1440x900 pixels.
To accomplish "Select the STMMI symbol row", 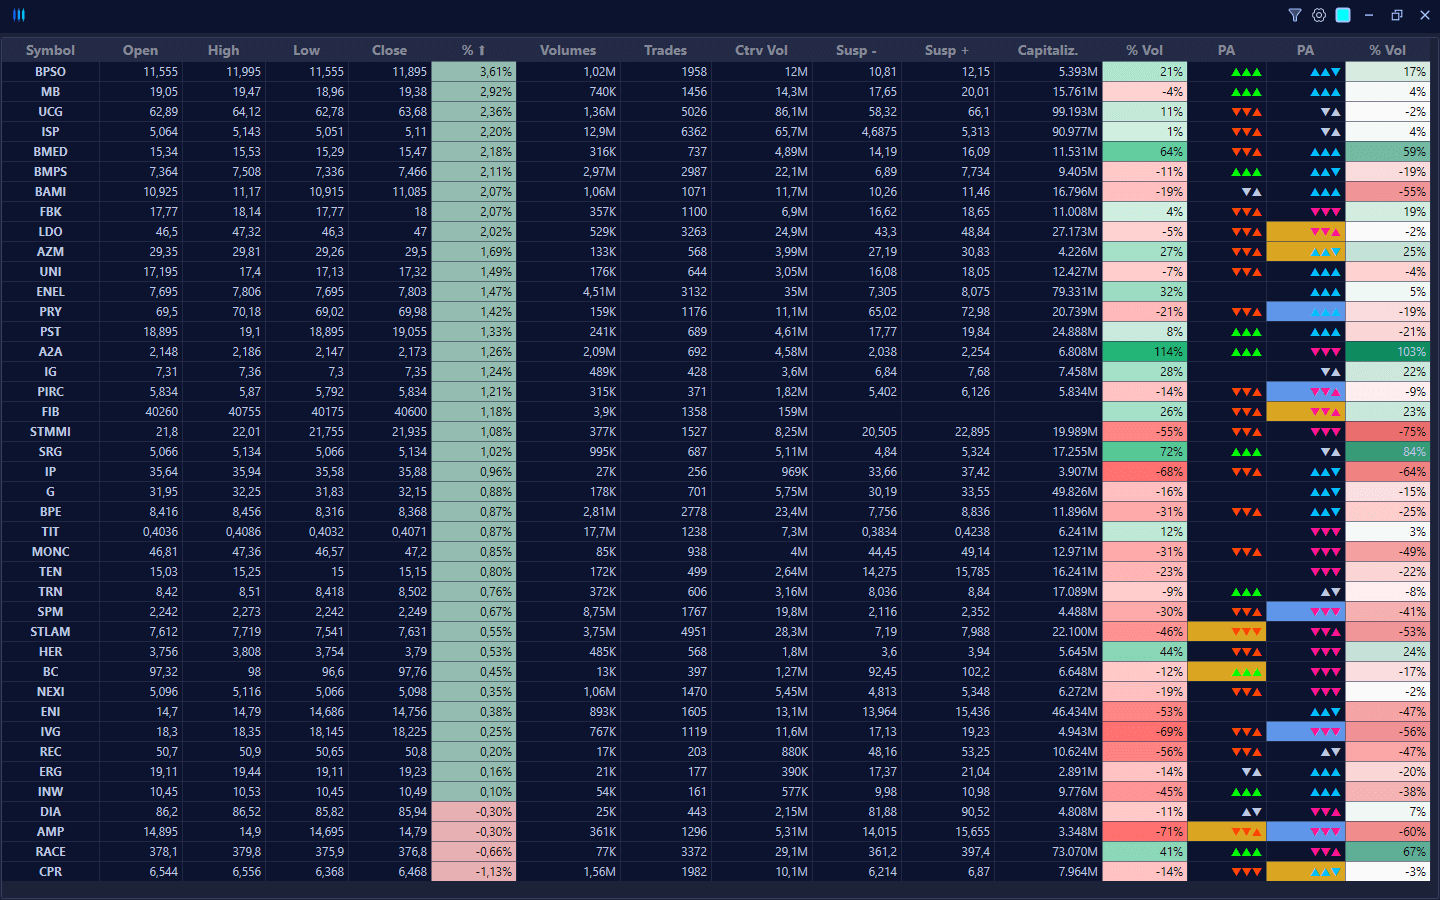I will pos(50,432).
